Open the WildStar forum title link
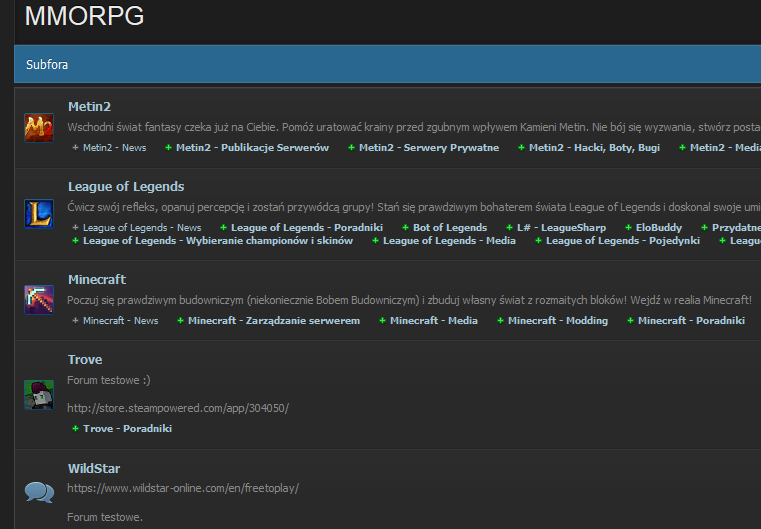Screen dimensions: 761x529 94,469
